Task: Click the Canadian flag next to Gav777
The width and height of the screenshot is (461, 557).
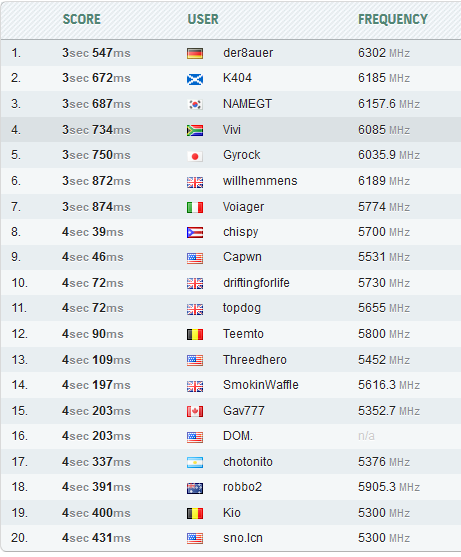Action: [x=195, y=411]
